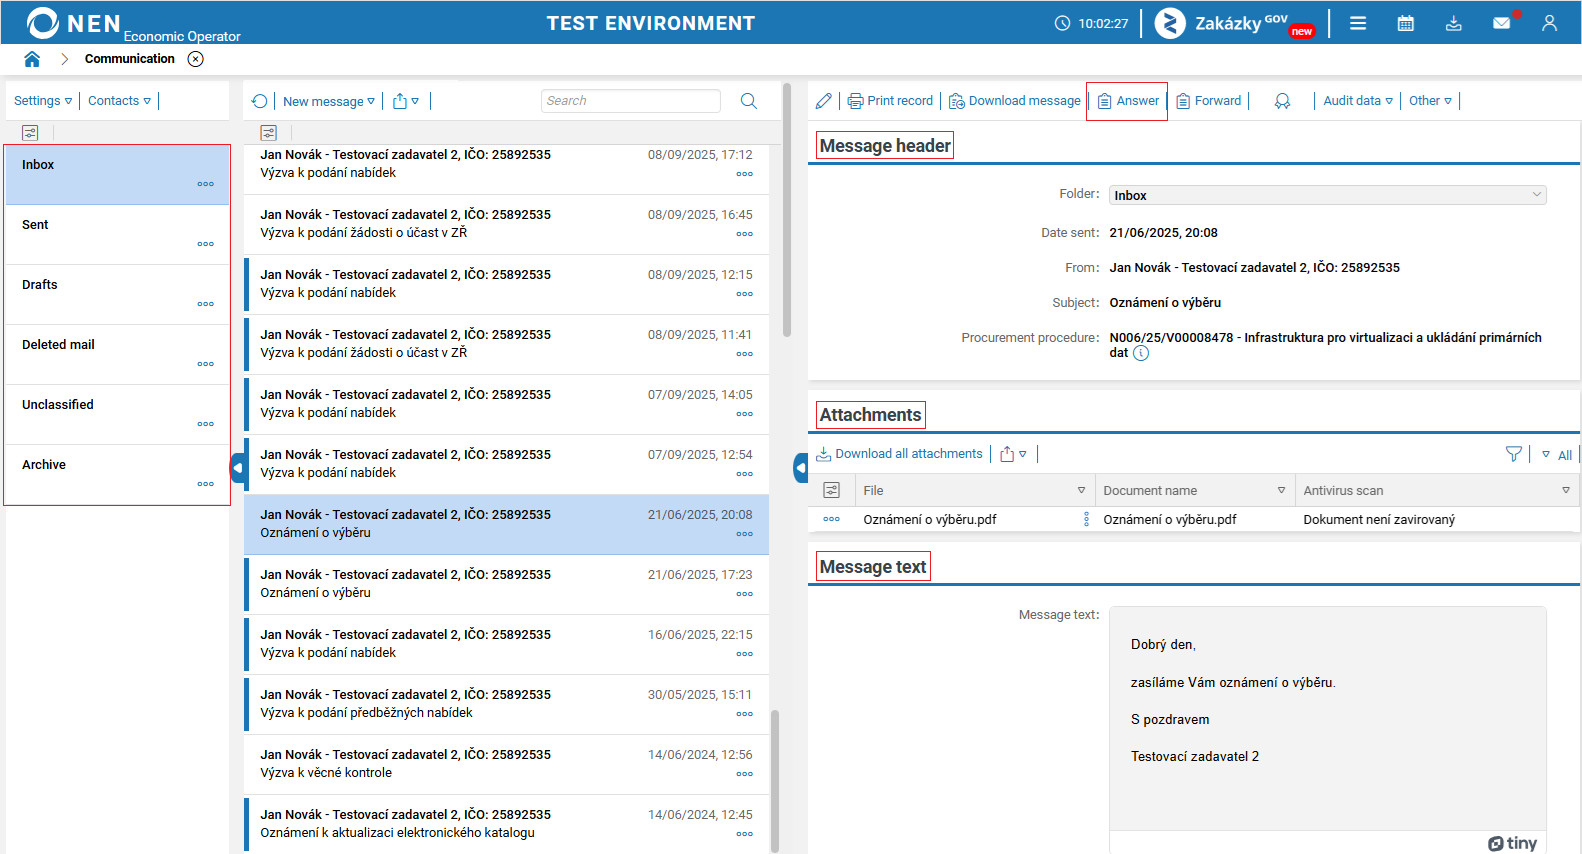1582x854 pixels.
Task: Open Antivirus scan column filter arrow
Action: coord(1566,490)
